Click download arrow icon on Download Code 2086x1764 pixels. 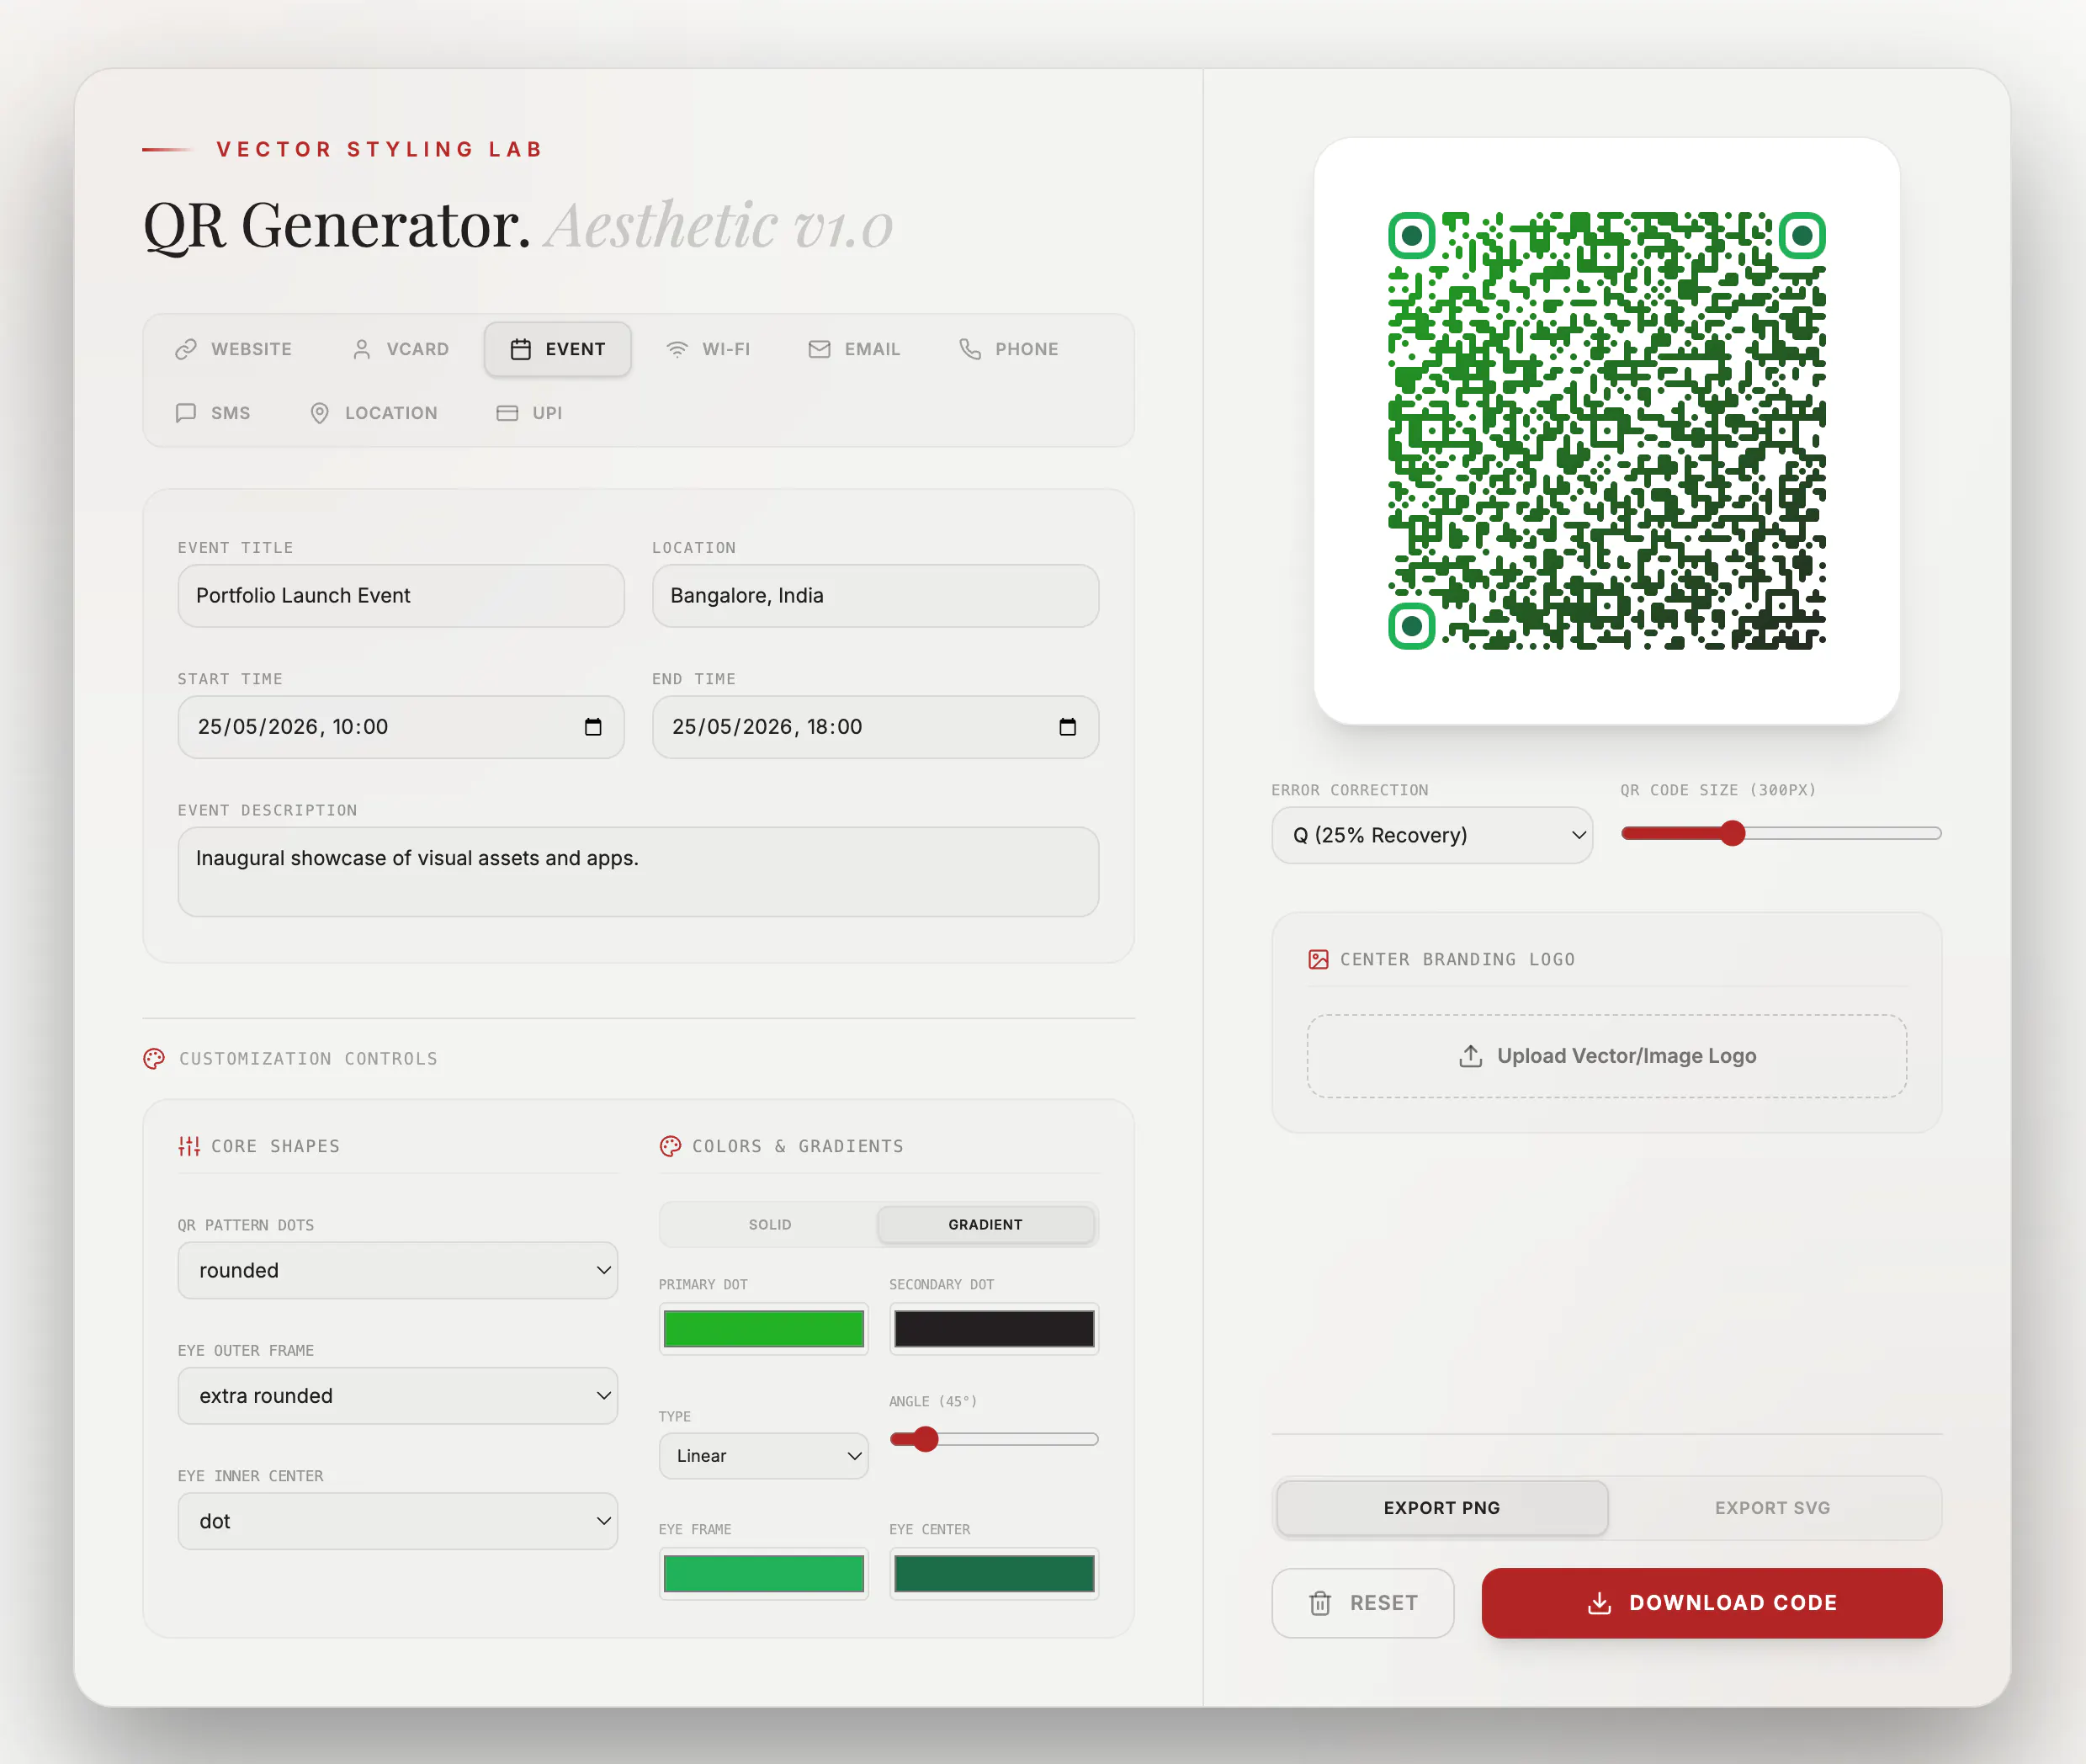tap(1599, 1603)
